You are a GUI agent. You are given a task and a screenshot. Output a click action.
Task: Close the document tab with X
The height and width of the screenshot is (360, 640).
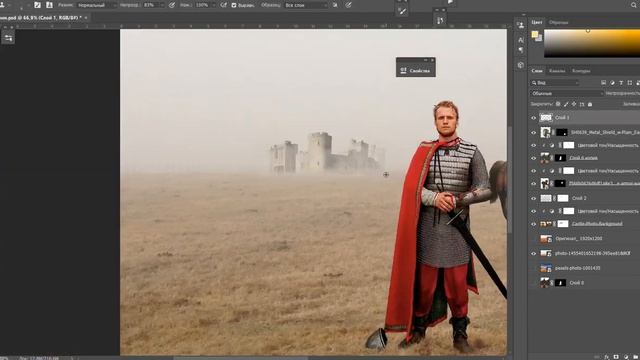point(86,18)
